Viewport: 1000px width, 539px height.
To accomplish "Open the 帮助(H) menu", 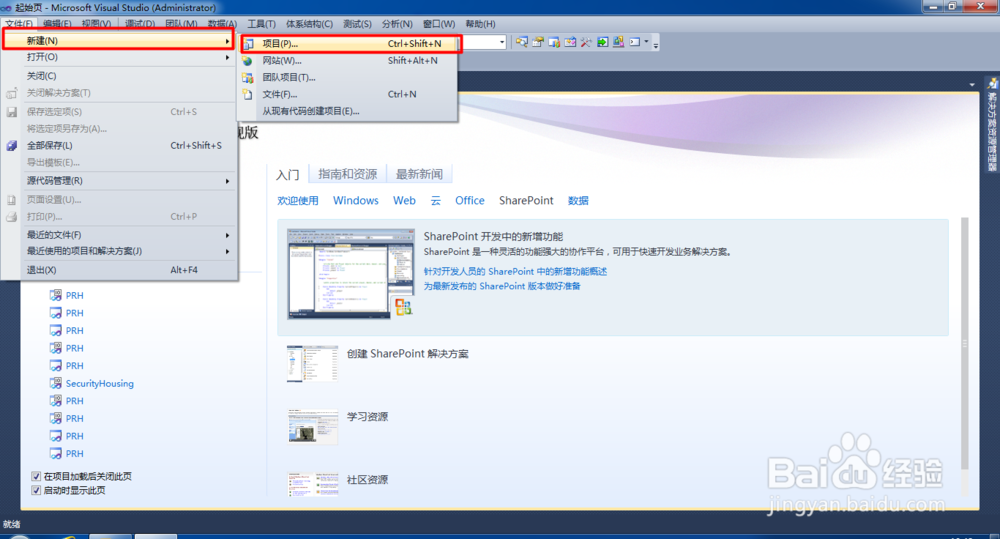I will point(480,24).
